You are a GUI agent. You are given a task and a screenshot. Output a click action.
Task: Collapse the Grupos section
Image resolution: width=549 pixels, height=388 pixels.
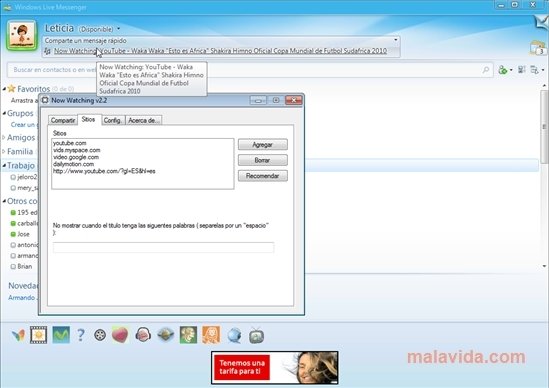coord(4,113)
